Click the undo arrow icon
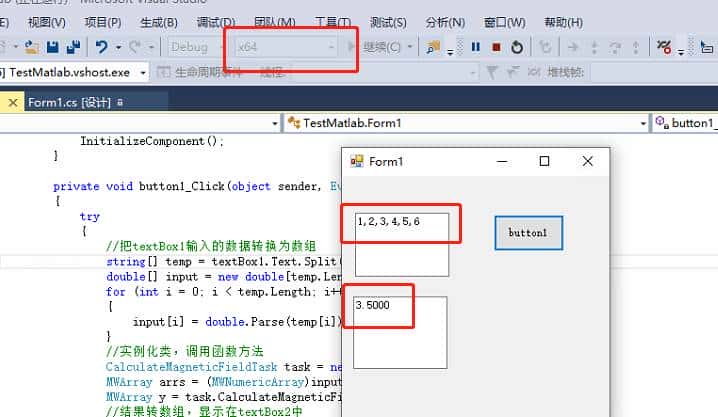This screenshot has width=718, height=417. (x=102, y=47)
